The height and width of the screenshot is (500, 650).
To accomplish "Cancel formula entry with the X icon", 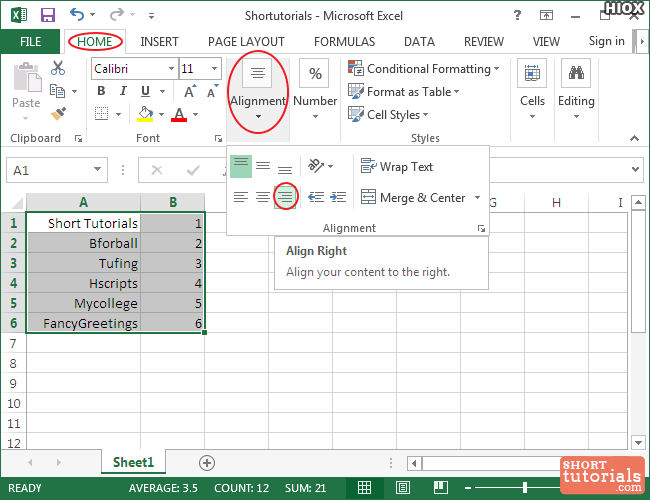I will coord(157,170).
